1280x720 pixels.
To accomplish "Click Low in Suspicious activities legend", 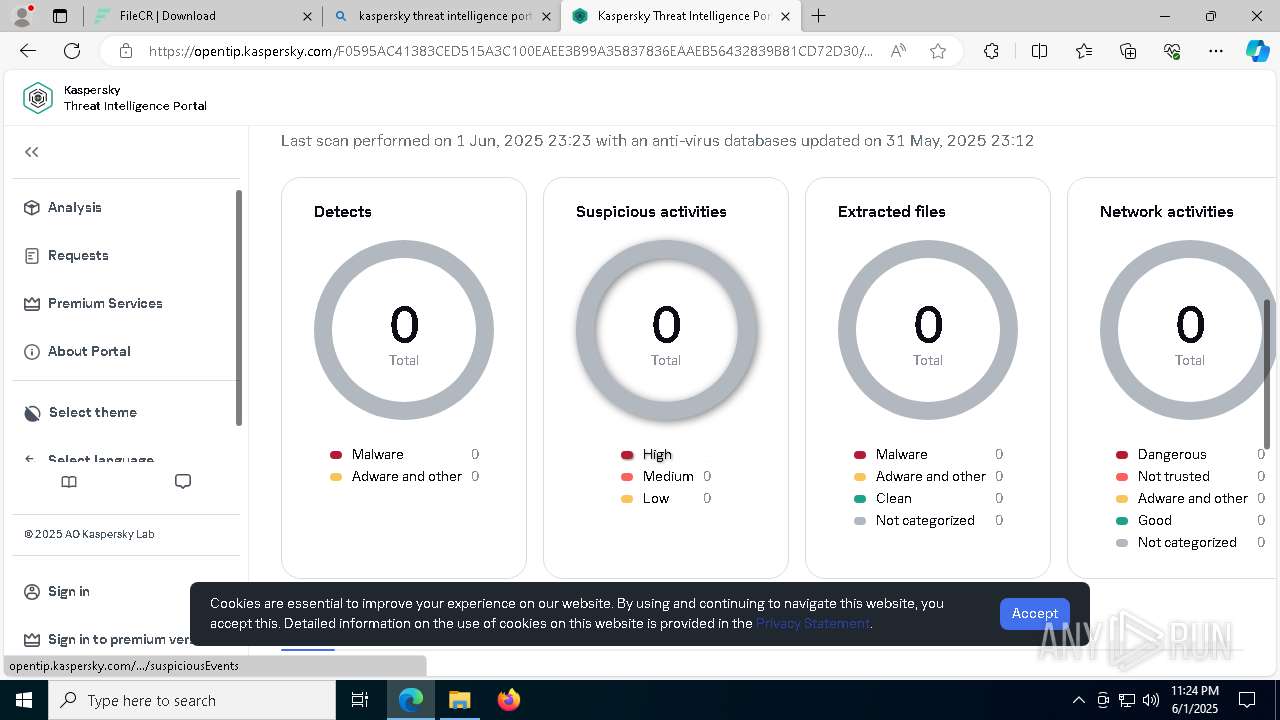I will click(656, 498).
